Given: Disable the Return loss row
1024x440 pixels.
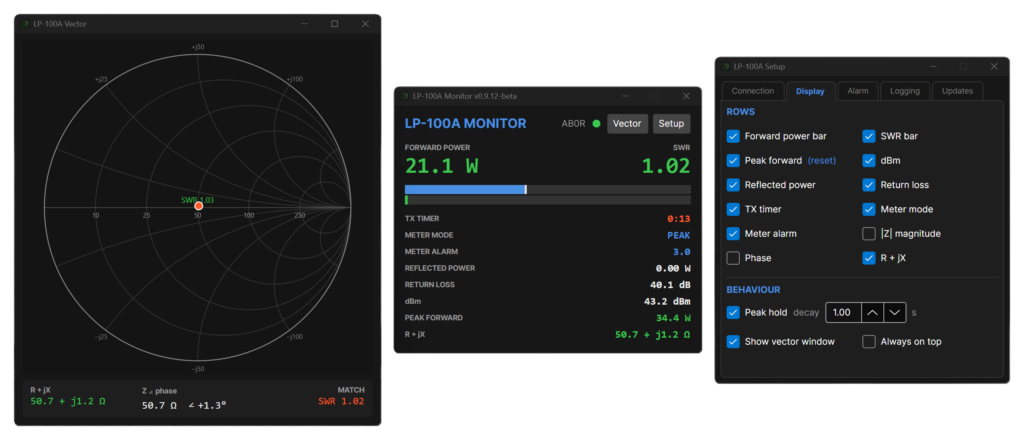Looking at the screenshot, I should [x=869, y=185].
